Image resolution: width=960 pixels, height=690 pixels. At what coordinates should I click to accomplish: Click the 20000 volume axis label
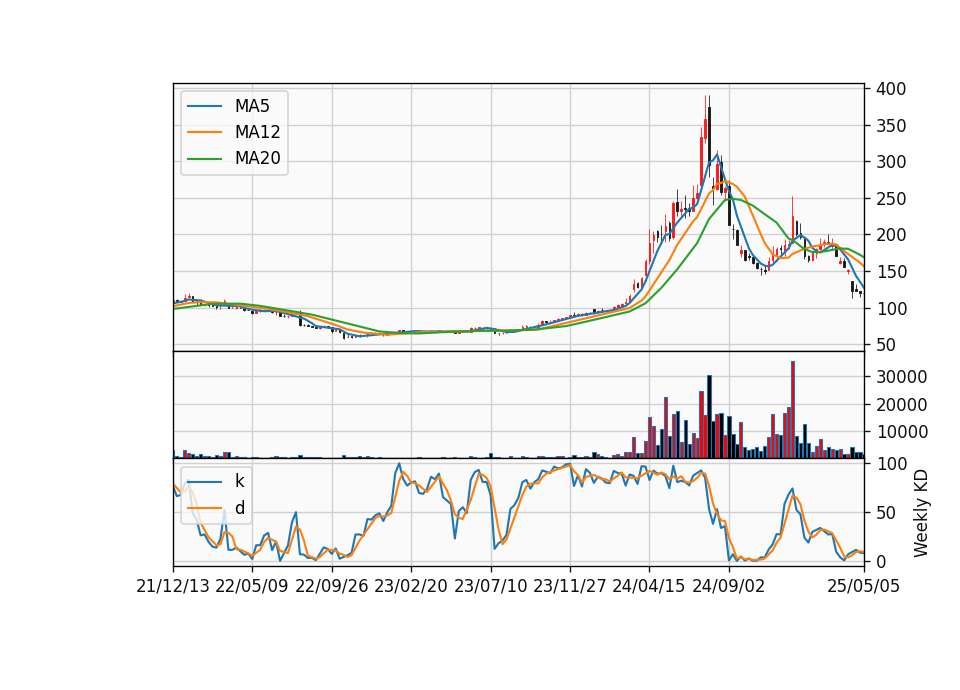coord(901,404)
